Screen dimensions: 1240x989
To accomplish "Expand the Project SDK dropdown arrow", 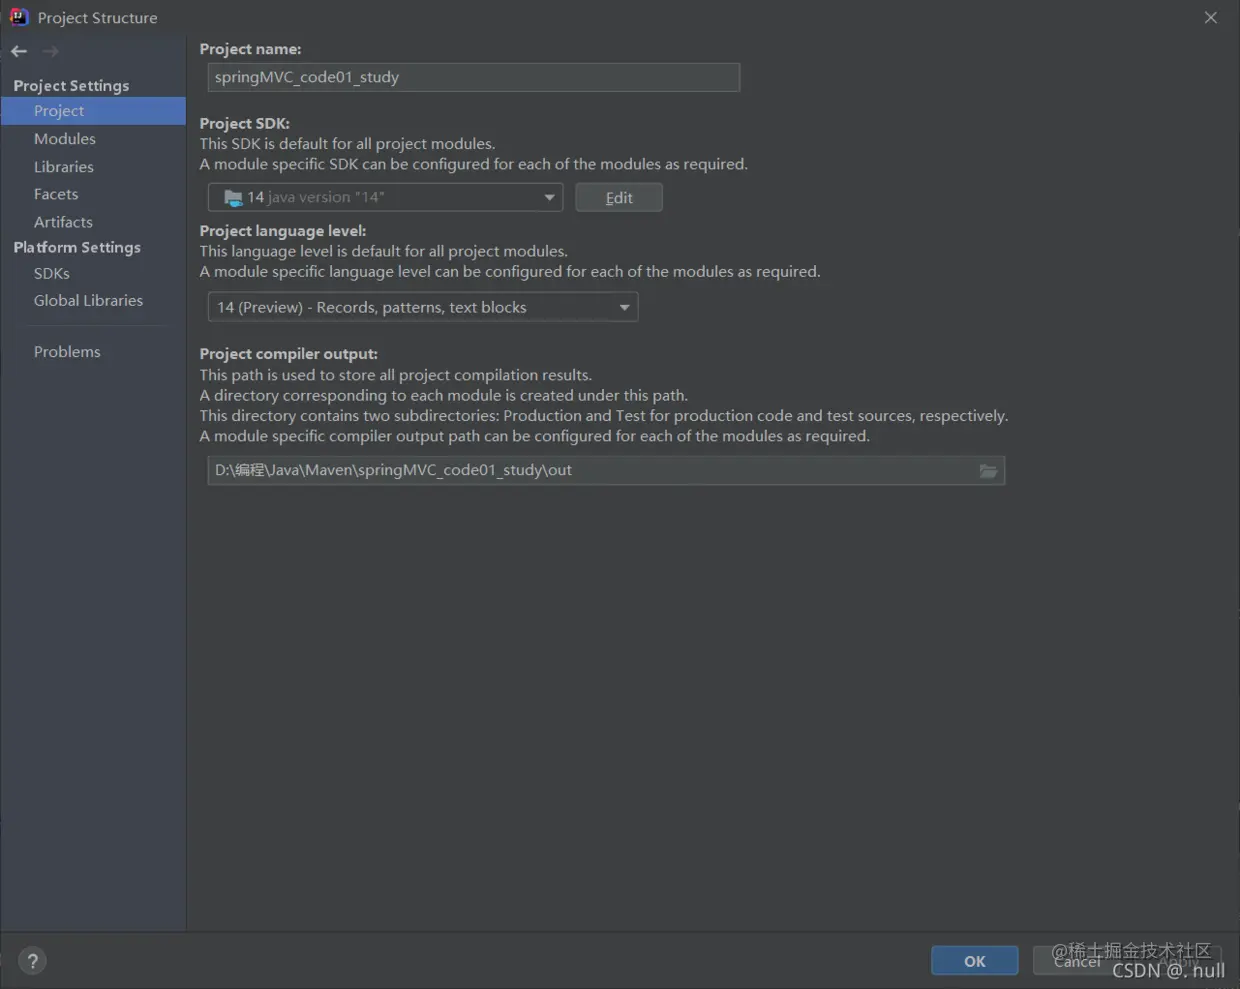I will [549, 198].
